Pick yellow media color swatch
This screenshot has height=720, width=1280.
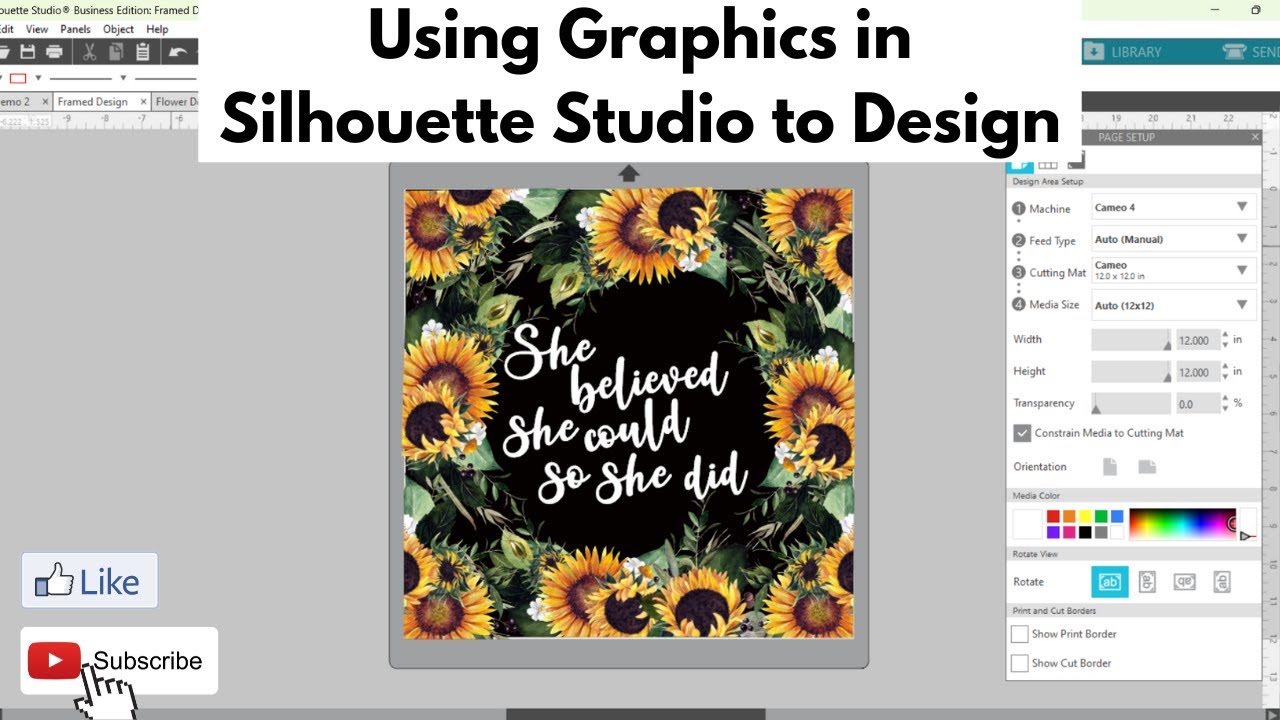1085,516
